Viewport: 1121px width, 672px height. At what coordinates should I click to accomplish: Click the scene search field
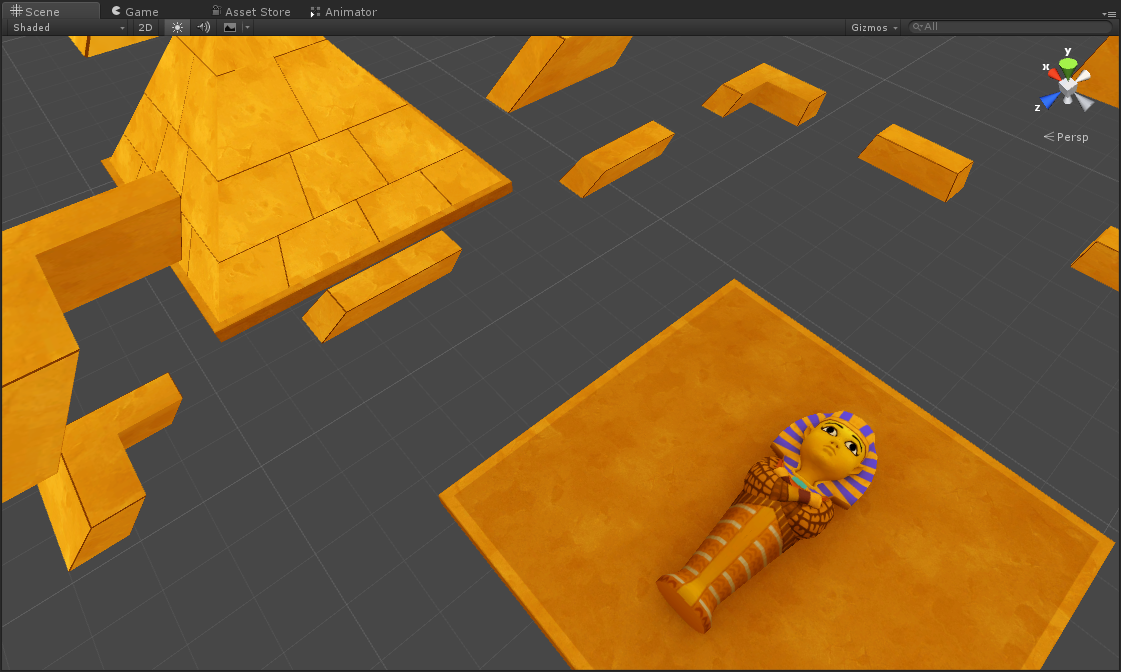[x=1010, y=26]
